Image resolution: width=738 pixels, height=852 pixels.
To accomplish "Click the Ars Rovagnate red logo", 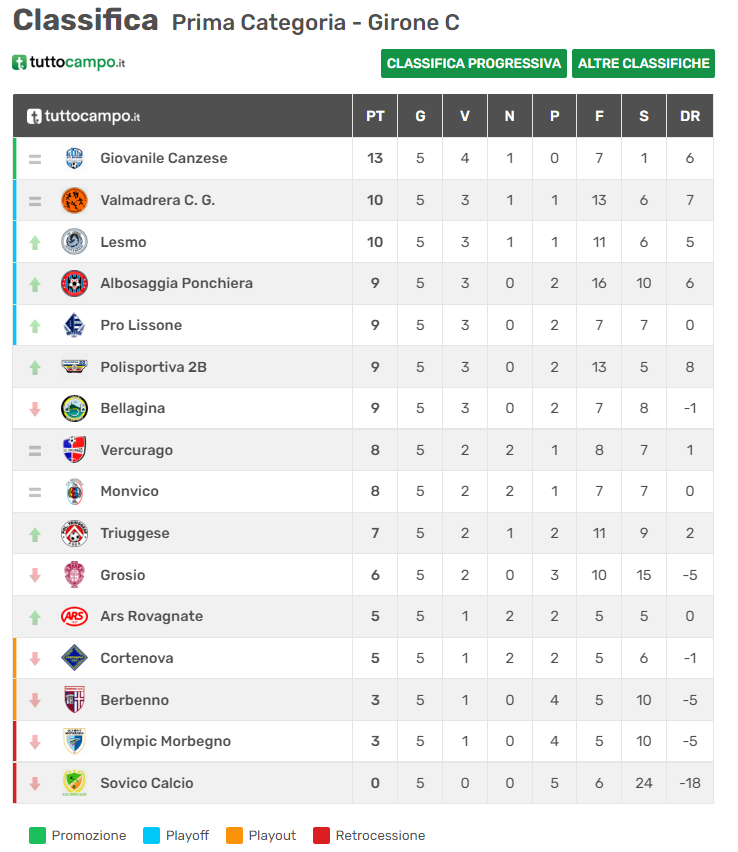I will [74, 616].
